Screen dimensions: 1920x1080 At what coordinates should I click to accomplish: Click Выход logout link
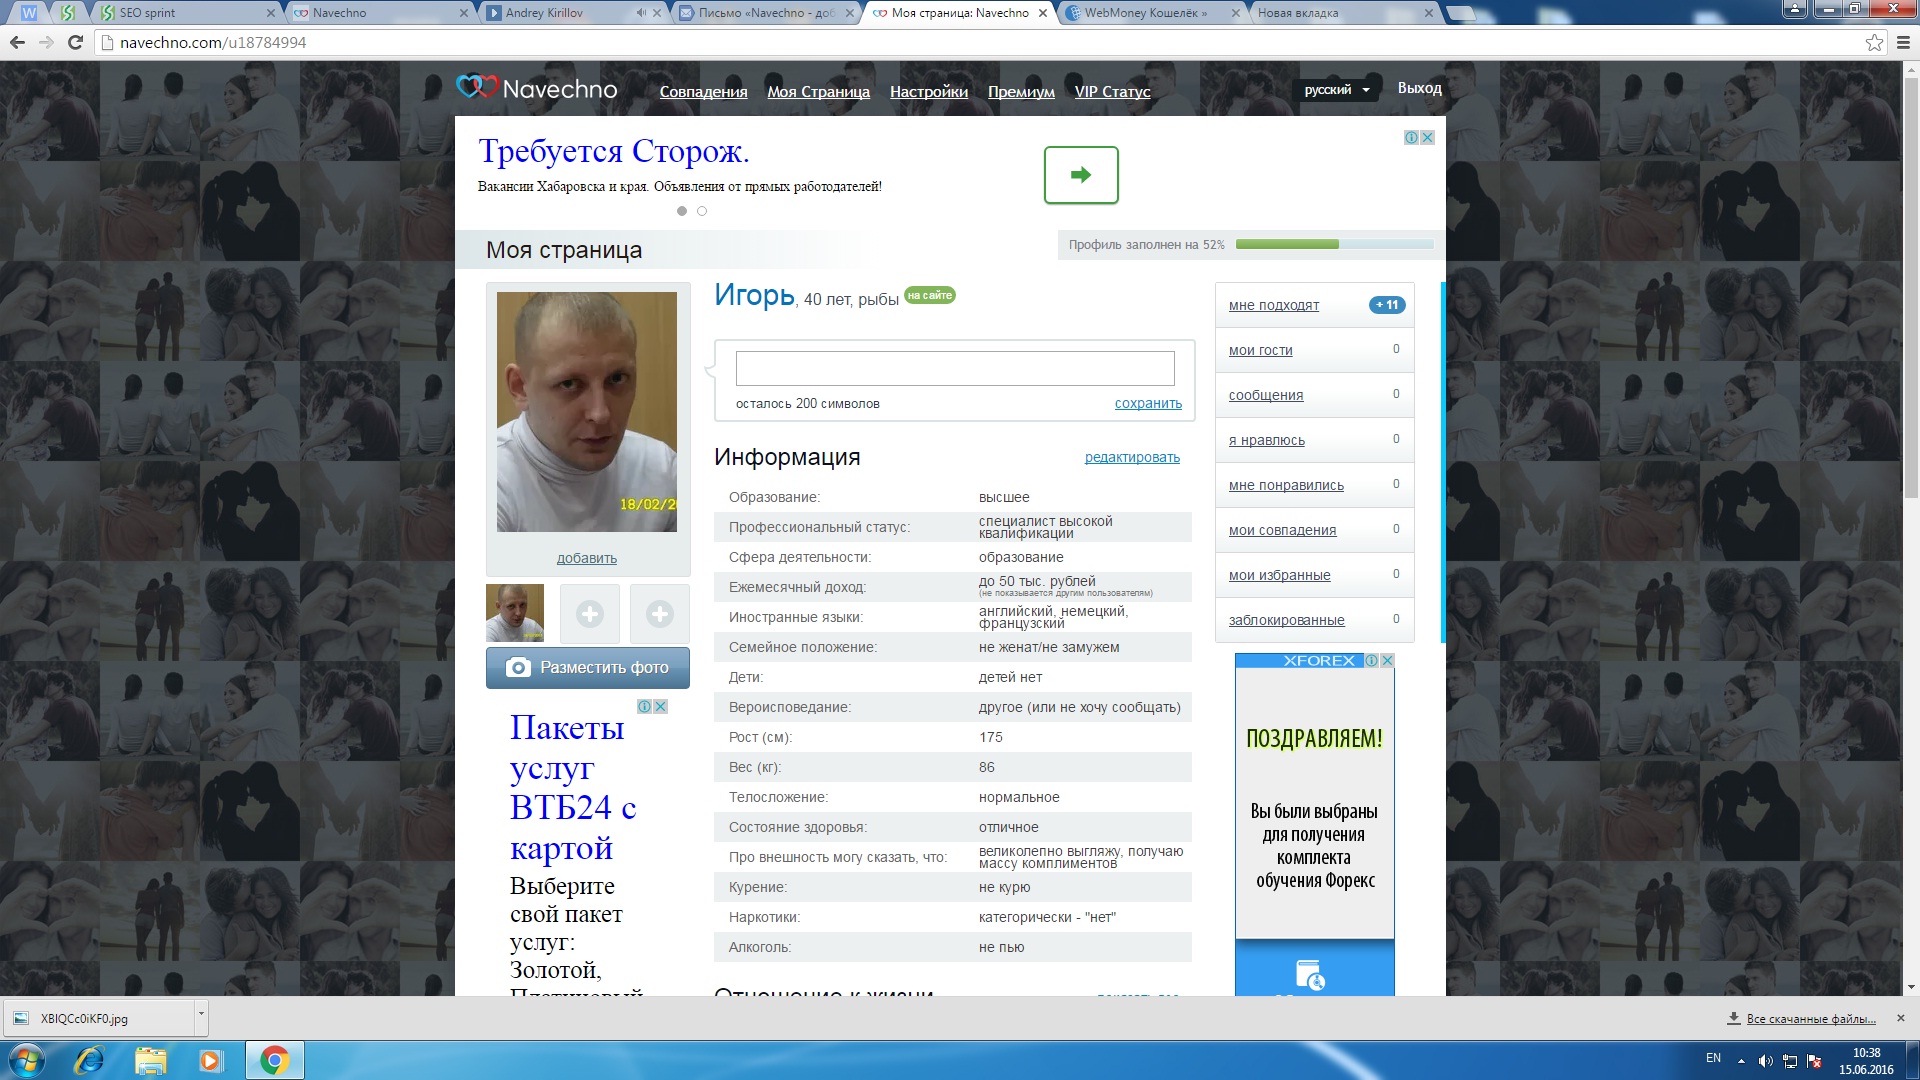click(1419, 88)
